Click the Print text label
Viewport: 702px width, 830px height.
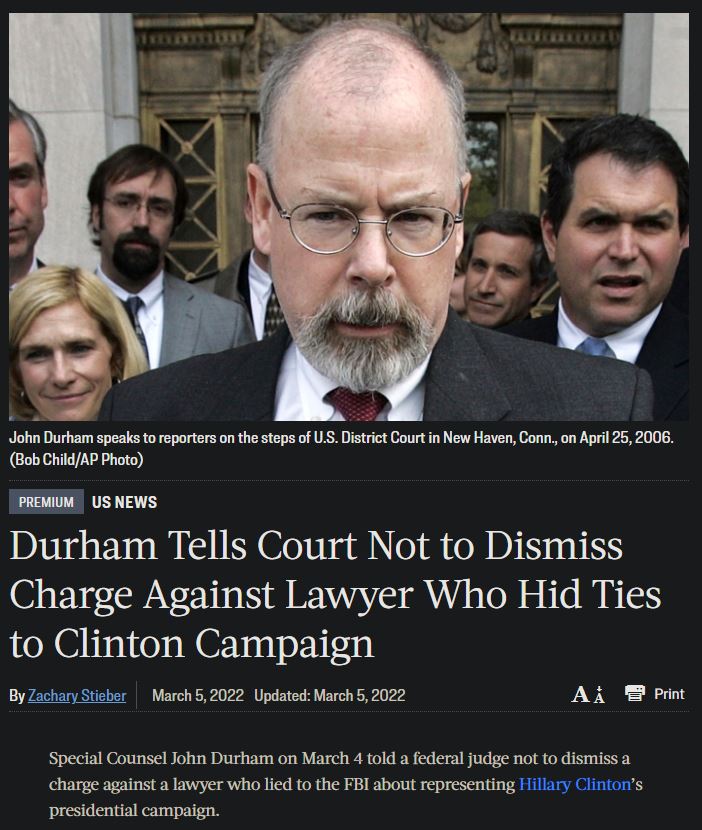point(669,693)
